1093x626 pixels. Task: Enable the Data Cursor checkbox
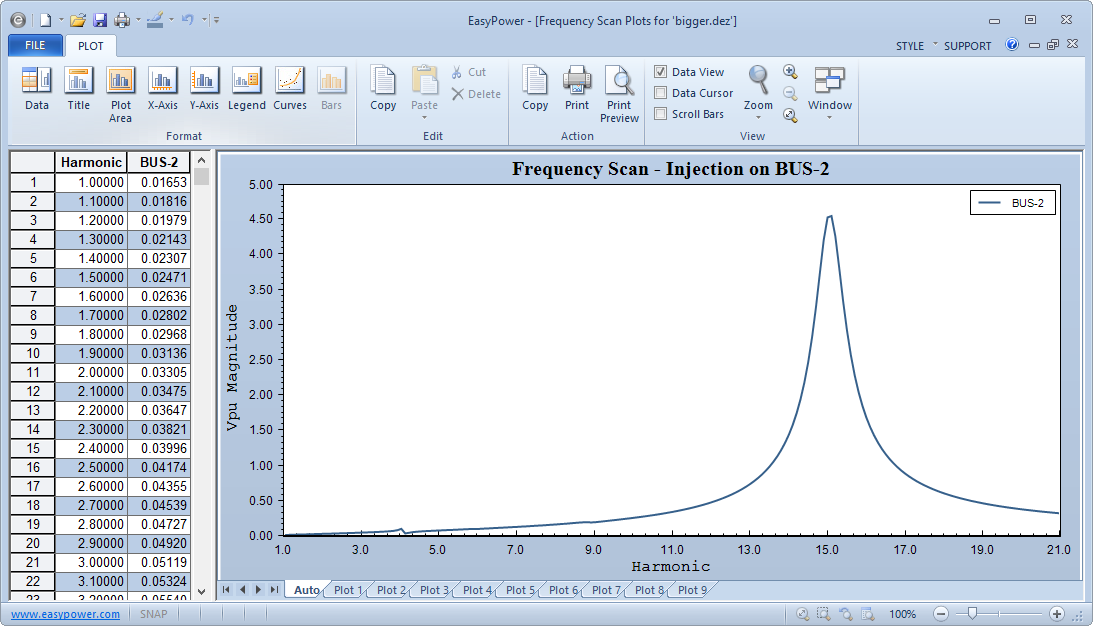tap(661, 93)
